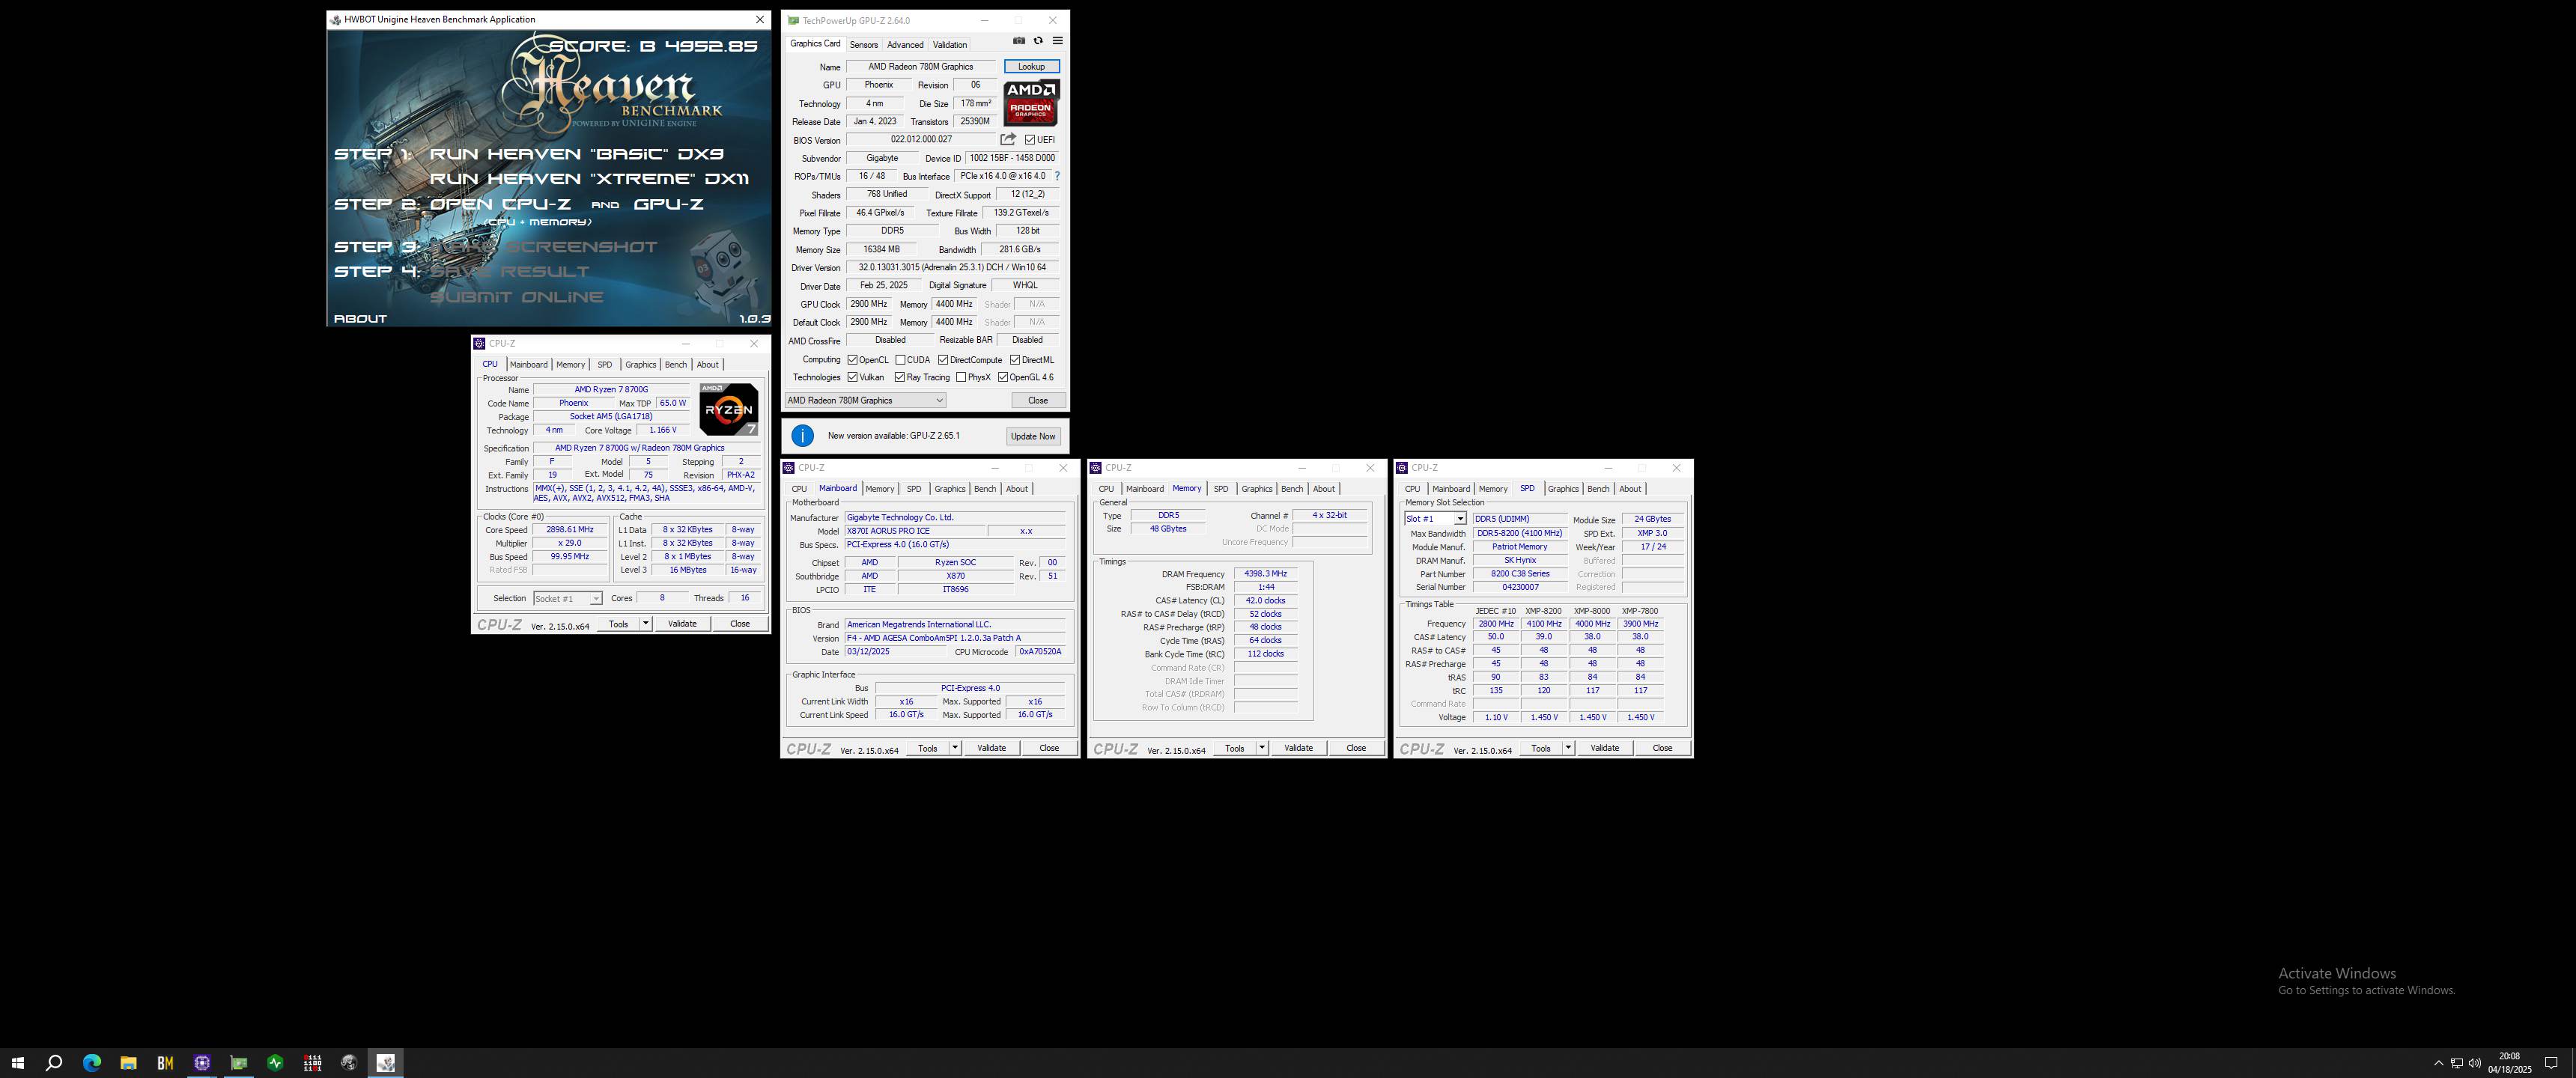Click the green hexagon monitor taskbar icon
This screenshot has width=2576, height=1078.
click(x=275, y=1063)
